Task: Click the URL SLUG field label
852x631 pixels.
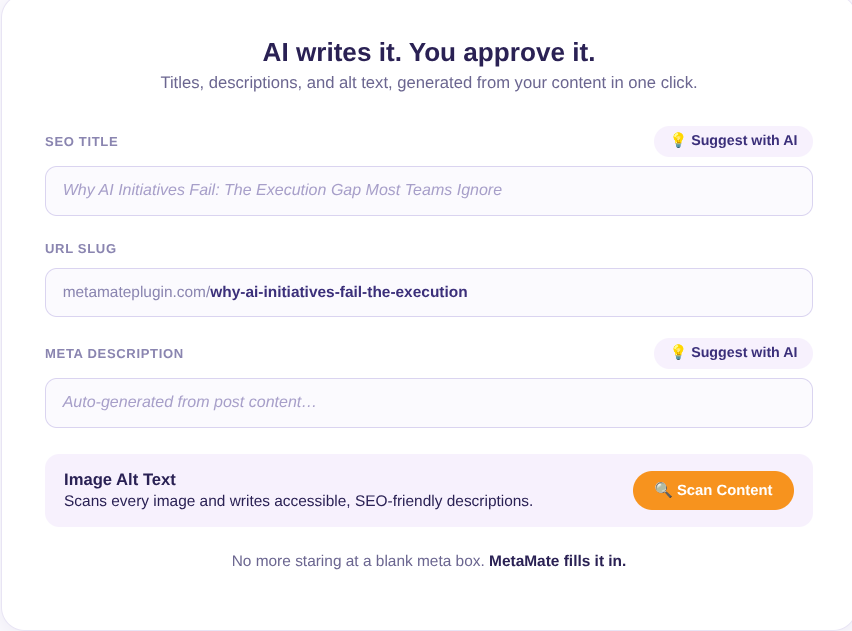Action: [80, 248]
